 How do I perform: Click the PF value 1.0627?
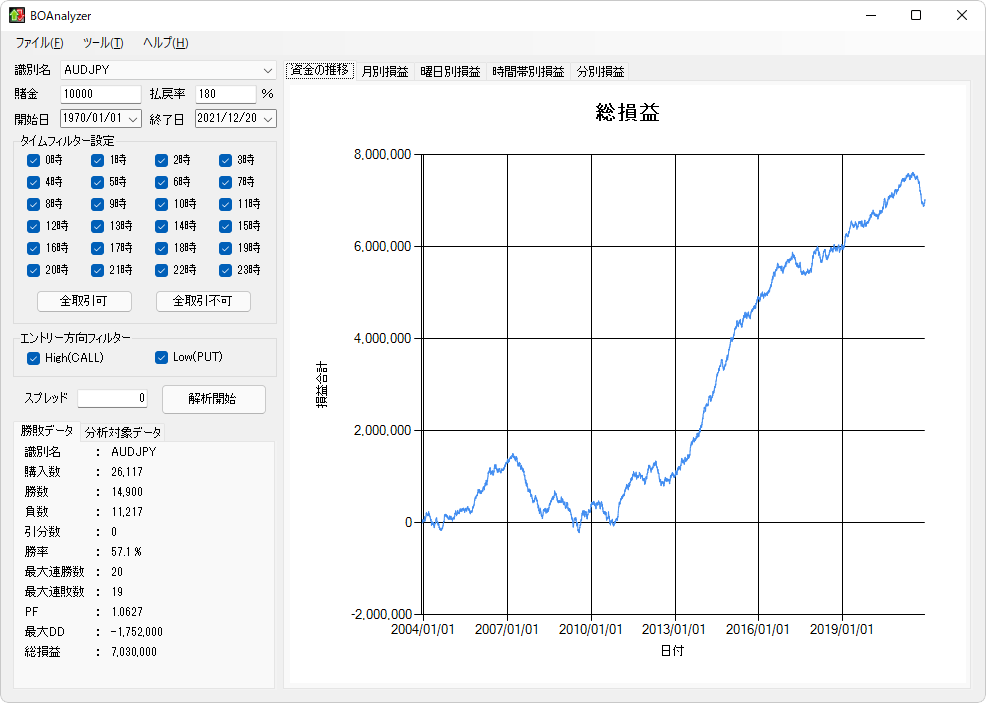point(127,612)
